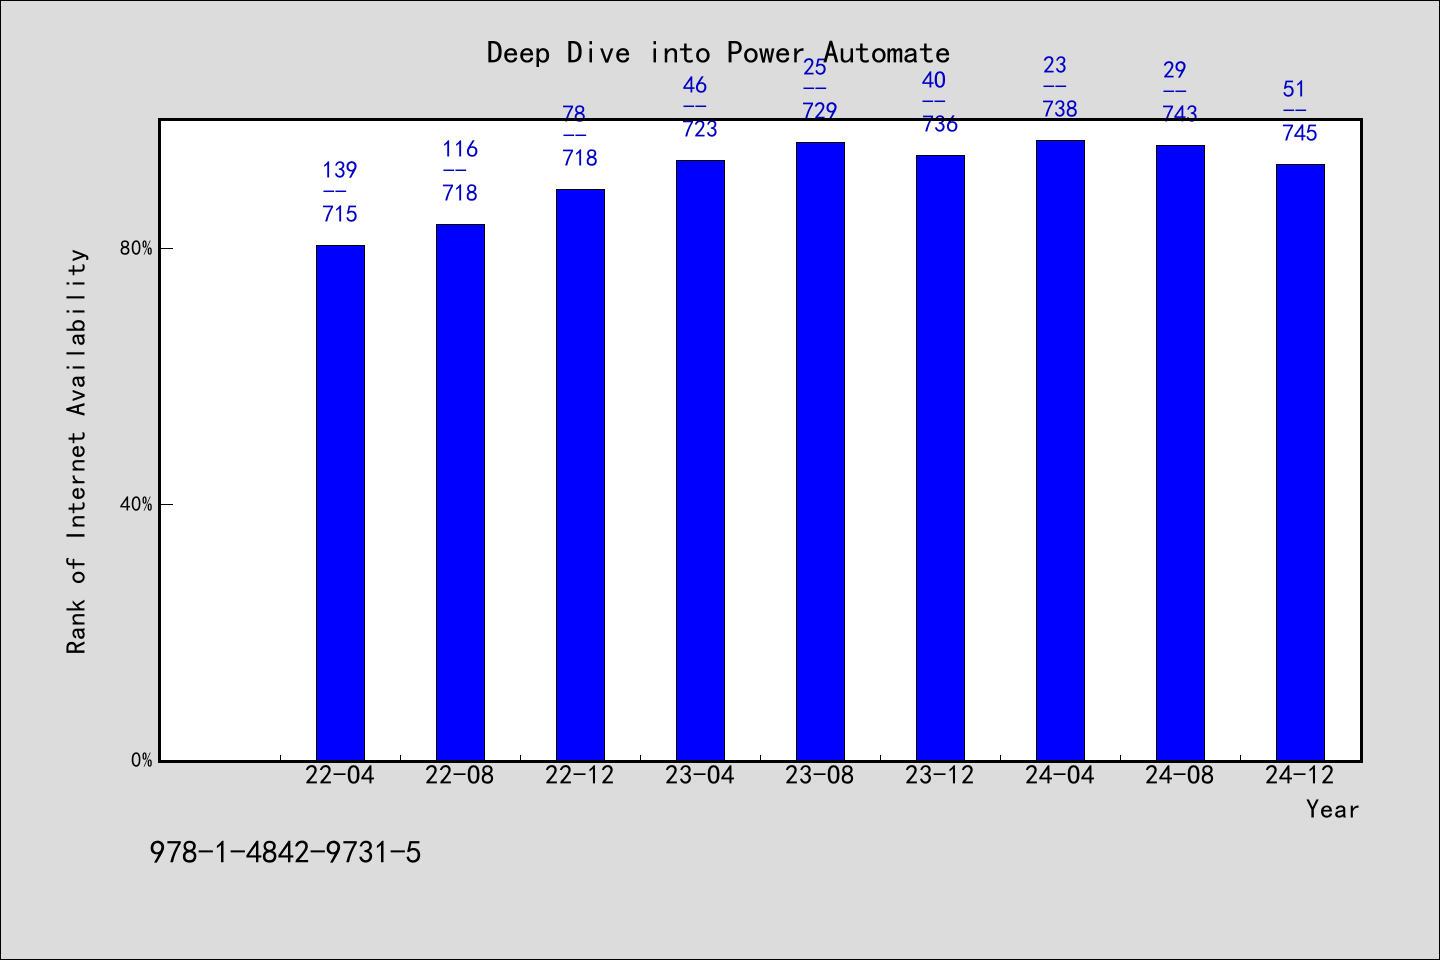Select the 24-12 bar

point(1300,462)
